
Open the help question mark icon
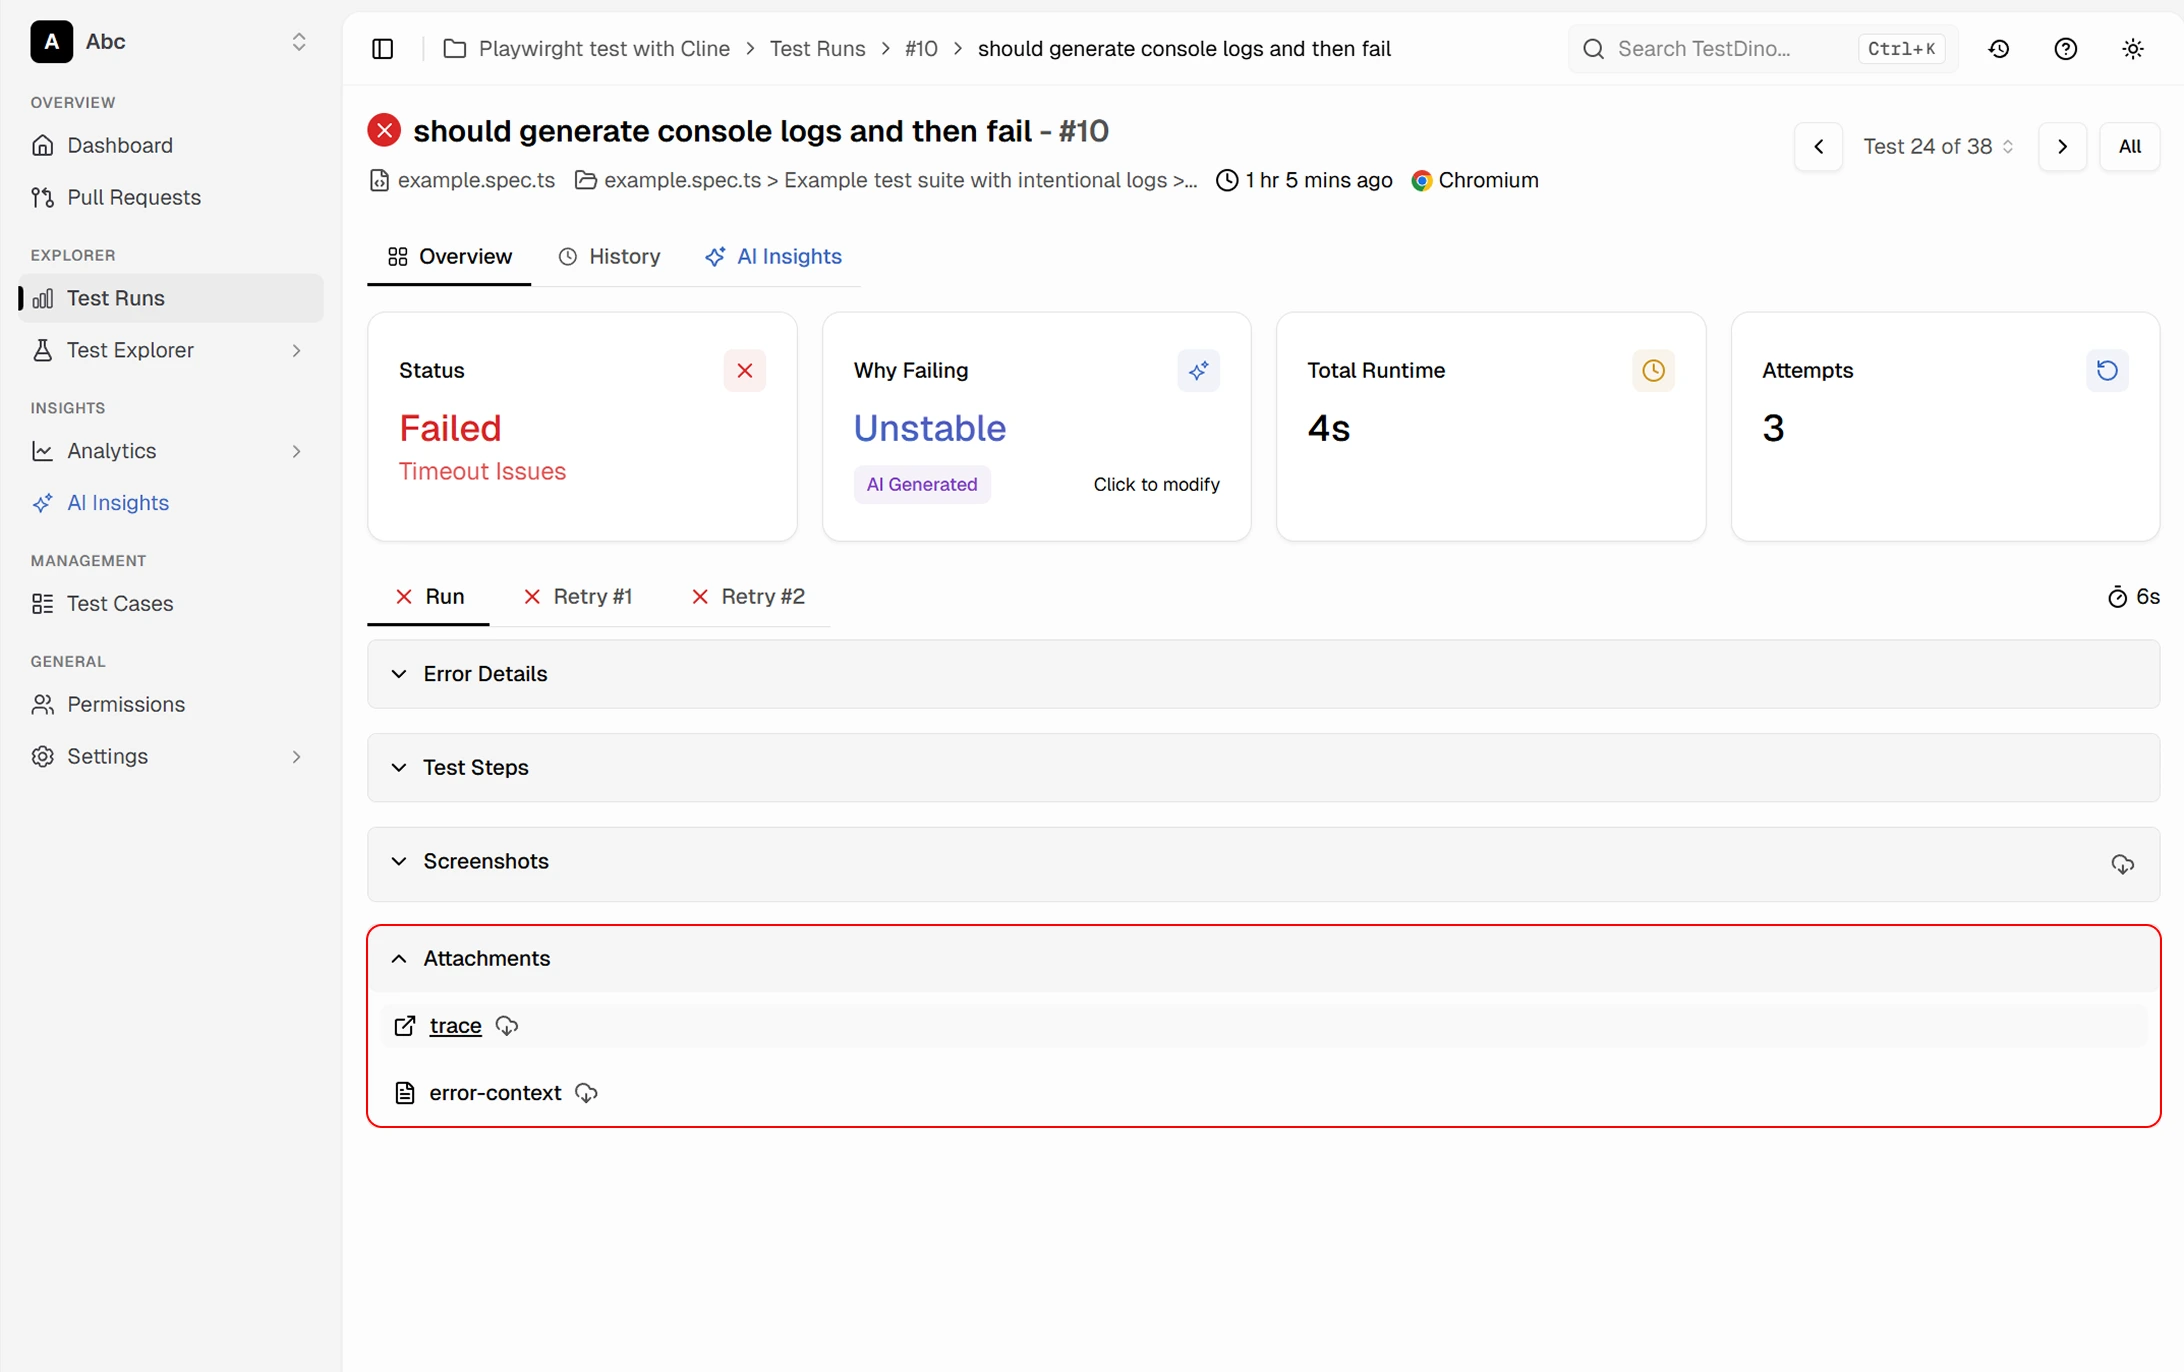2066,49
